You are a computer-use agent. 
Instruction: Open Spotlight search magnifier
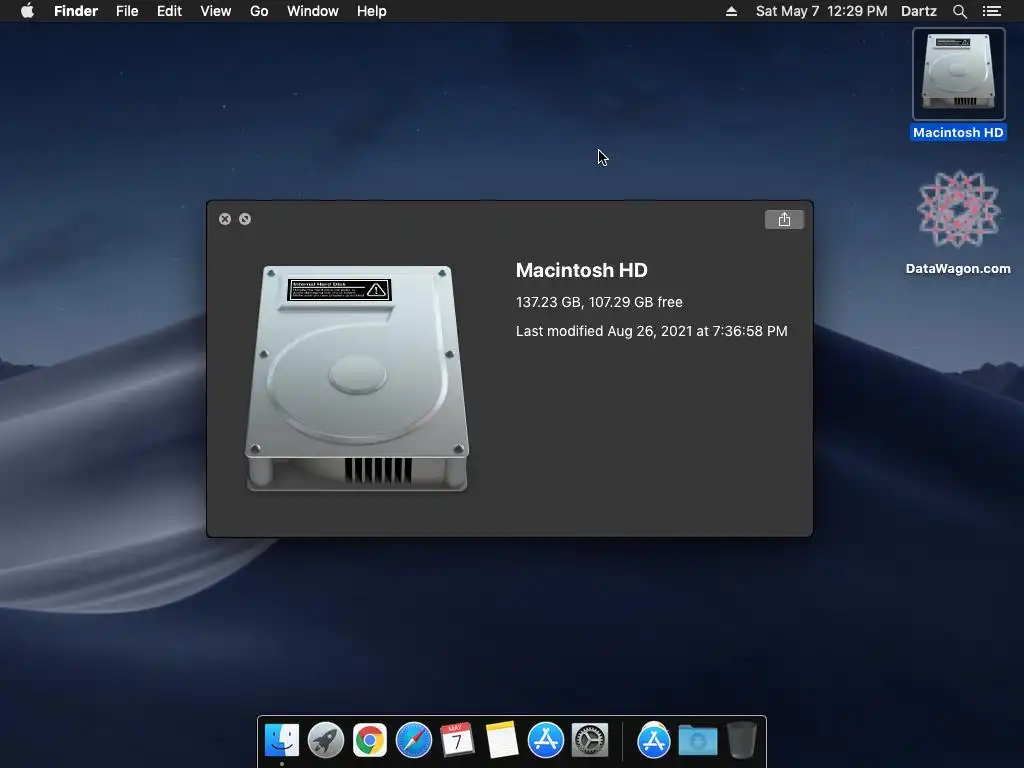[959, 11]
